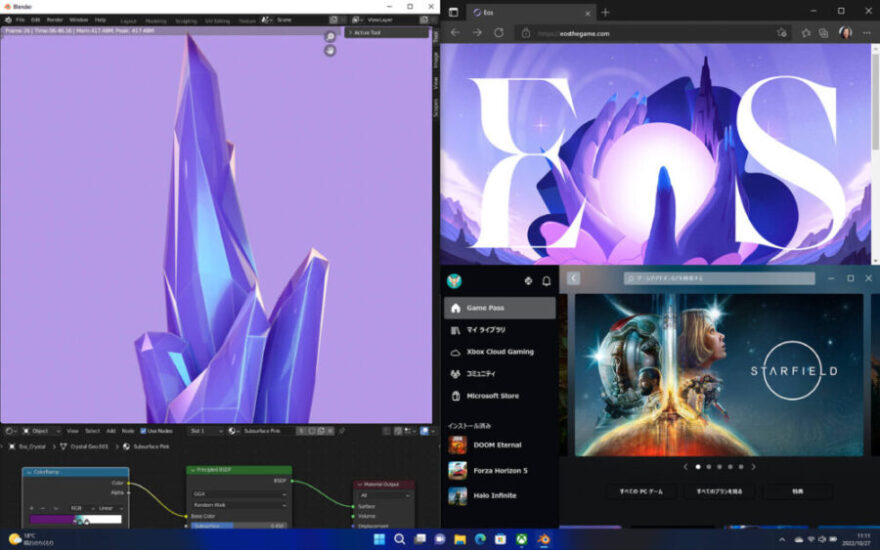880x550 pixels.
Task: Open the Slot 1 dropdown
Action: coord(206,431)
